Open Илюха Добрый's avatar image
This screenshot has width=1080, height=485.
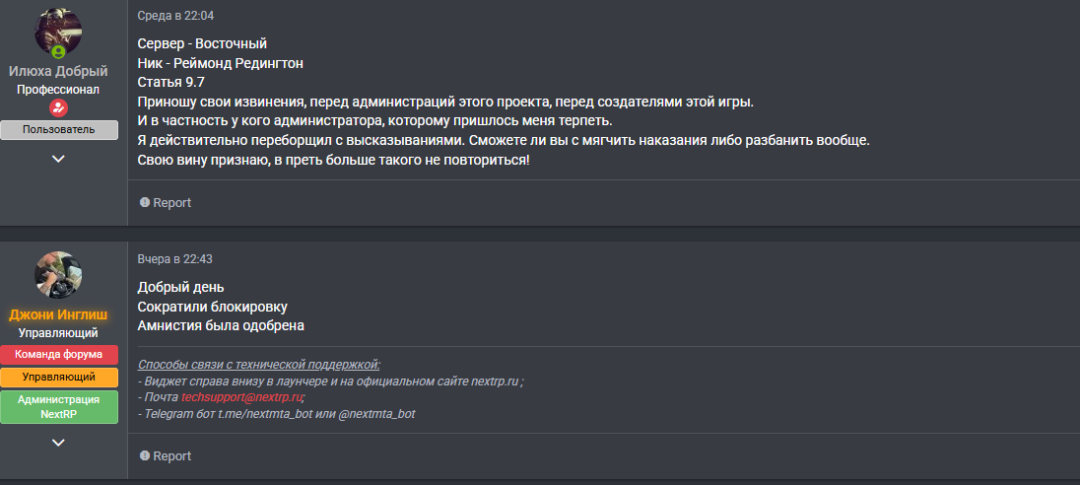click(x=57, y=32)
